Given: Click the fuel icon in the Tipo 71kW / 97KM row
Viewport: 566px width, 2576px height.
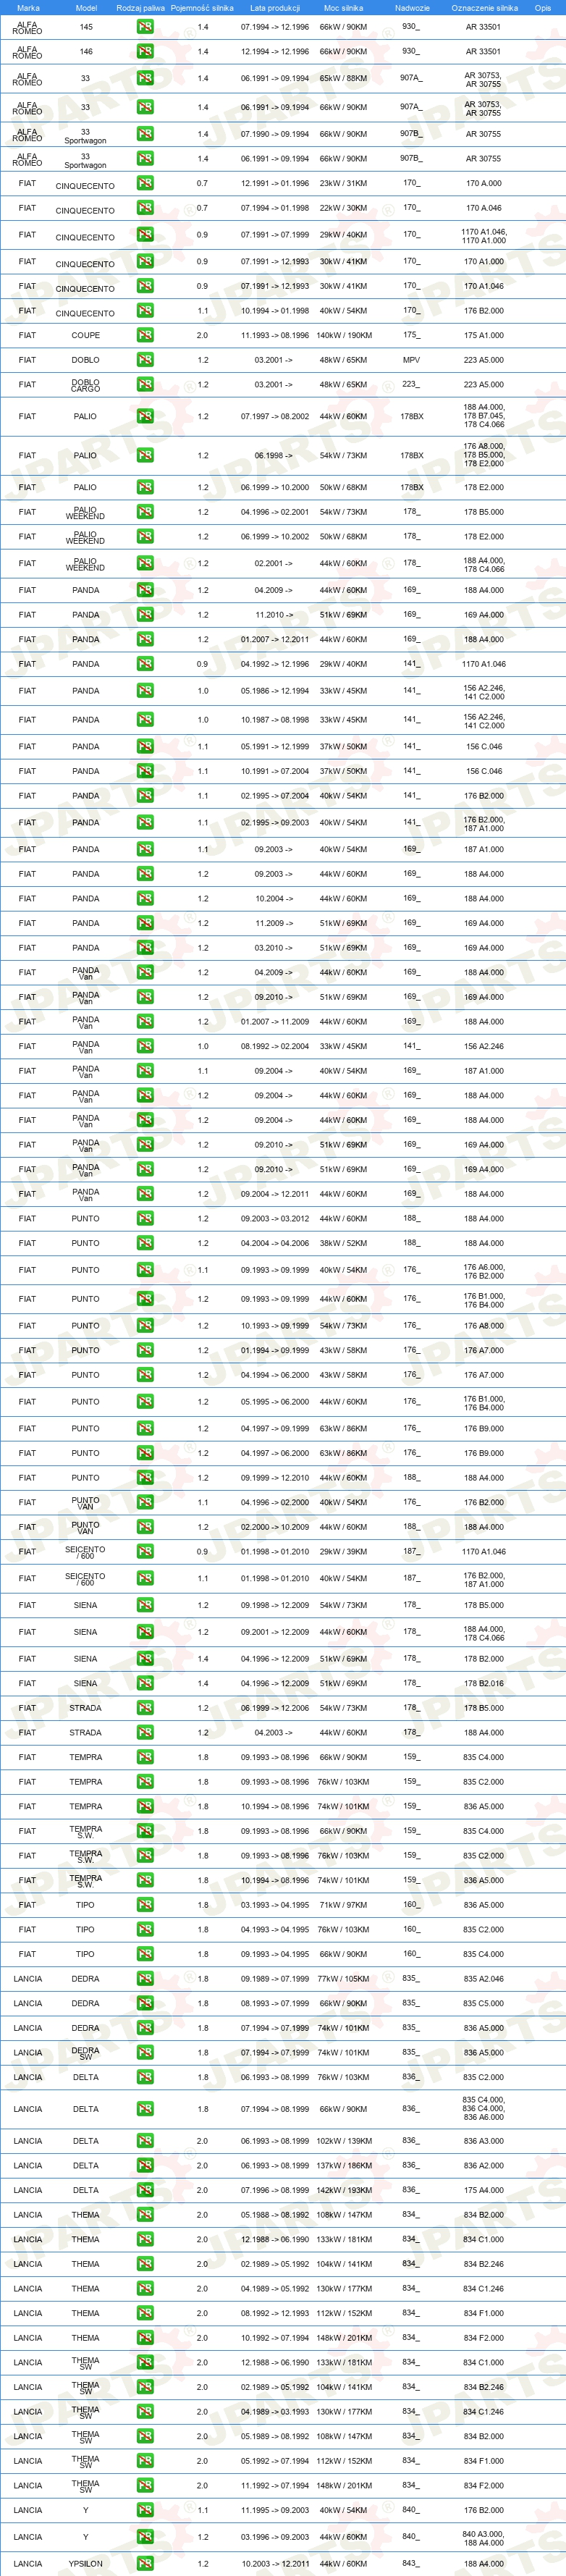Looking at the screenshot, I should pos(145,1905).
